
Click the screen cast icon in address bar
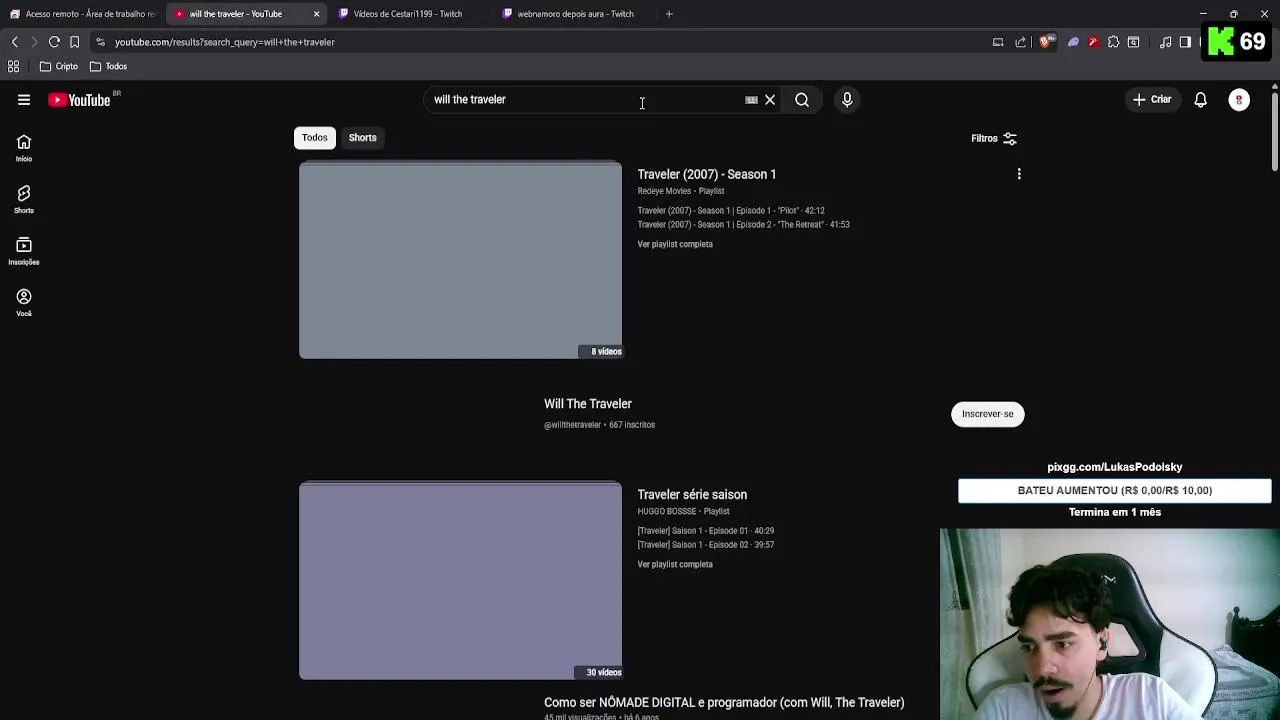coord(998,42)
